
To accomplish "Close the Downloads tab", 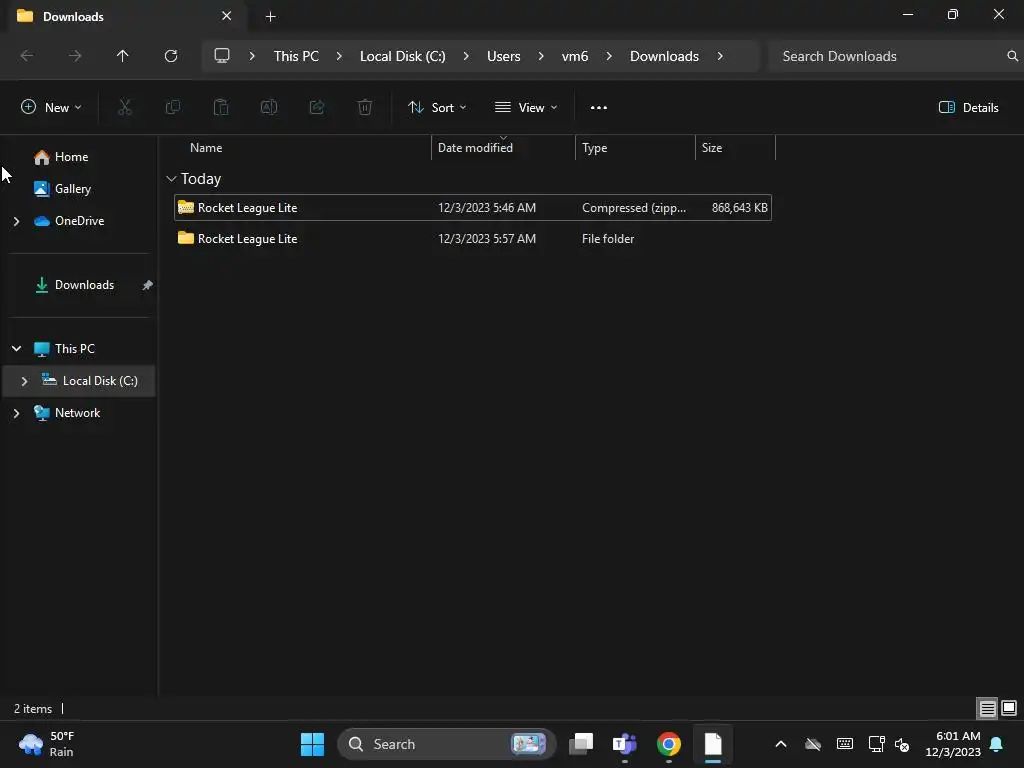I will pos(227,16).
